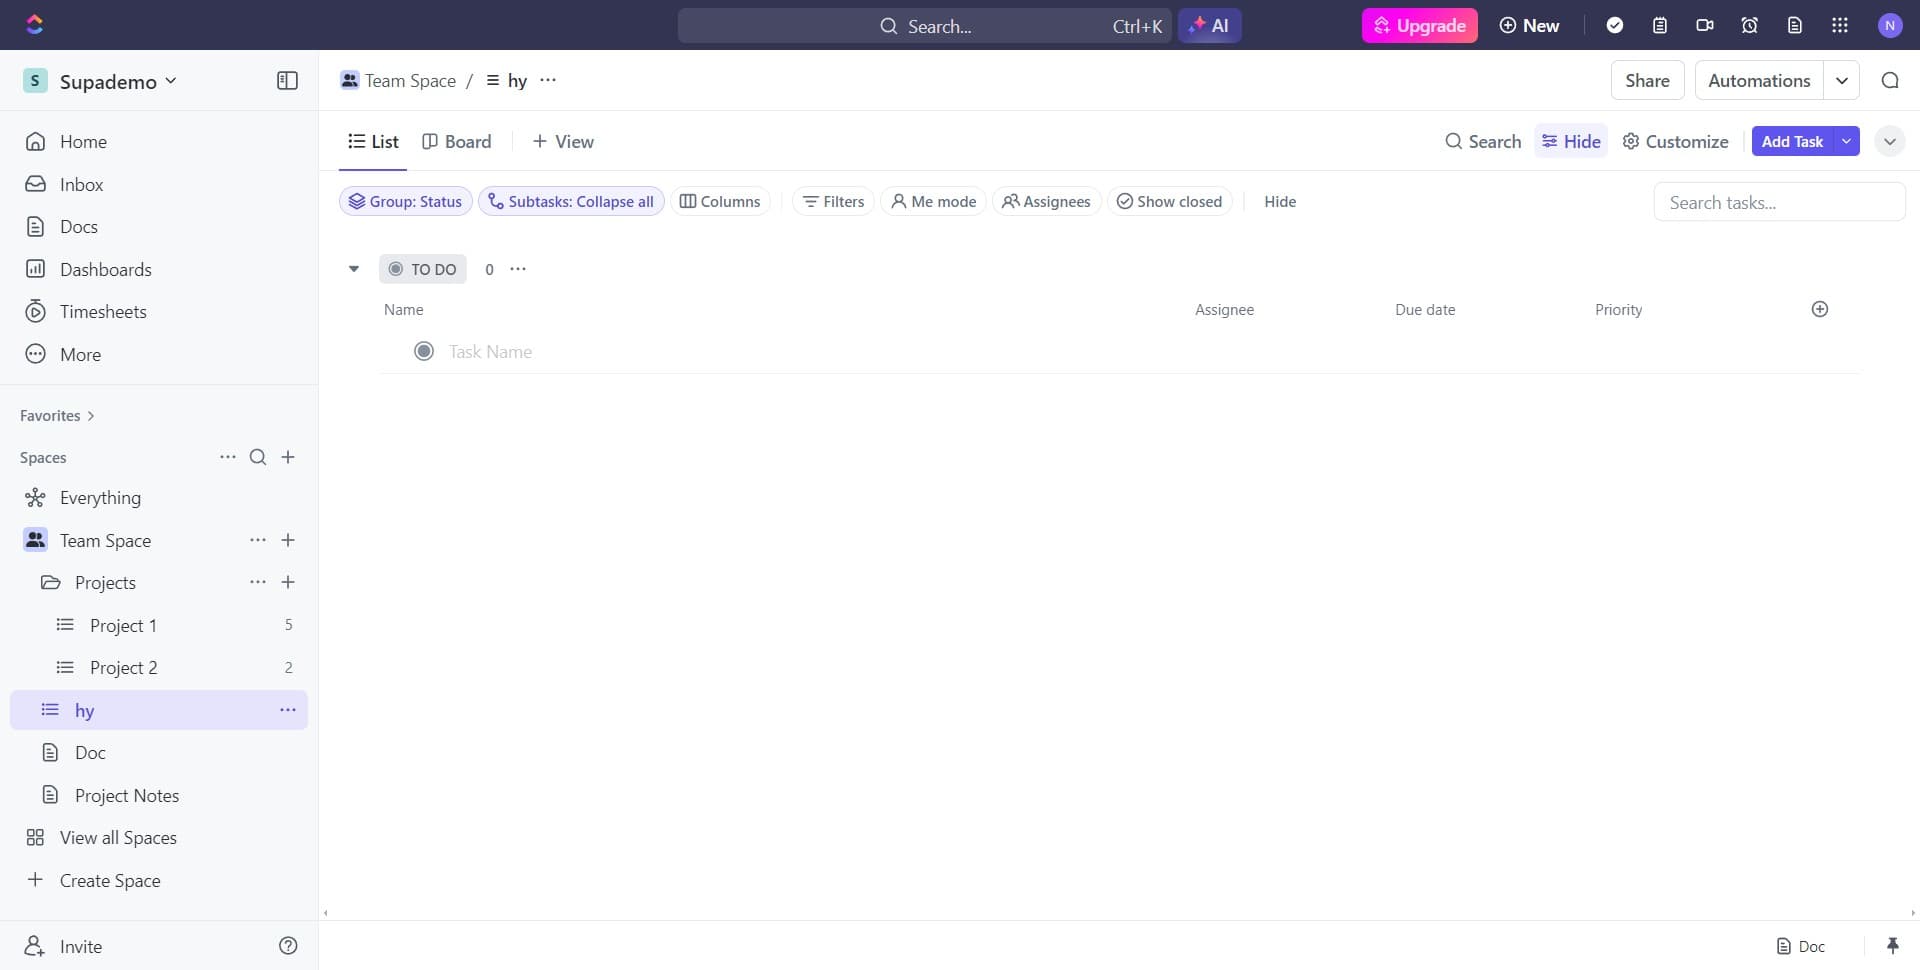Open Project 1 list in sidebar
The width and height of the screenshot is (1920, 970).
point(123,626)
